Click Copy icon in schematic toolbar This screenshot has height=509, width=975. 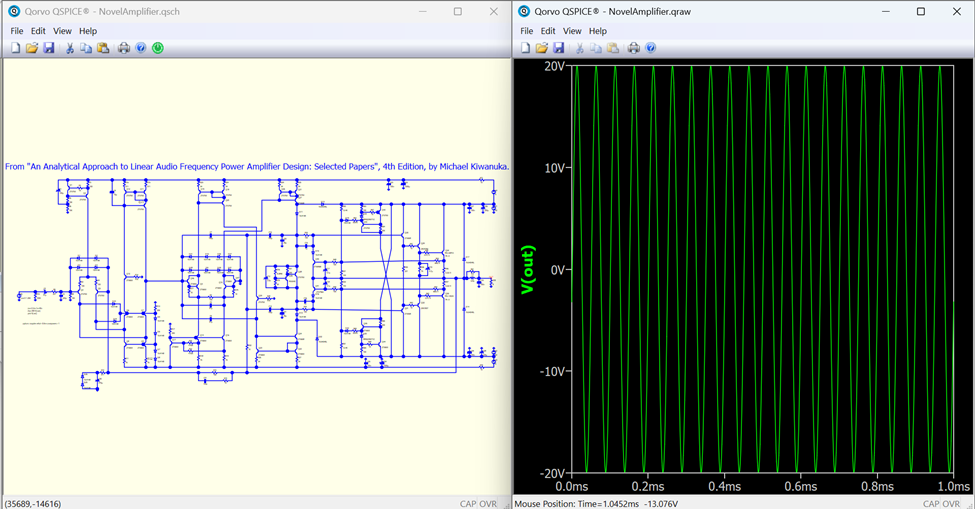coord(86,48)
